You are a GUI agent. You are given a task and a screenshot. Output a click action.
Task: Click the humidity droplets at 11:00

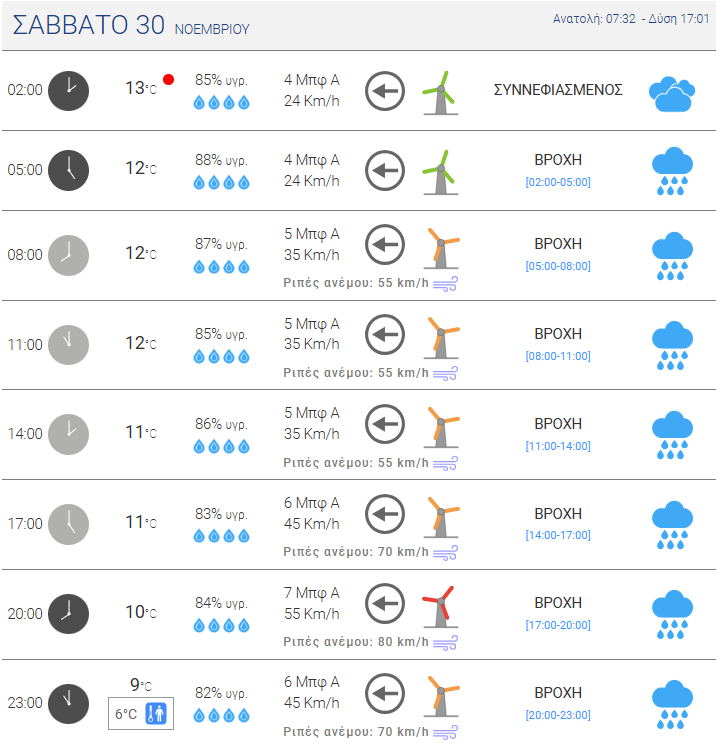click(221, 356)
